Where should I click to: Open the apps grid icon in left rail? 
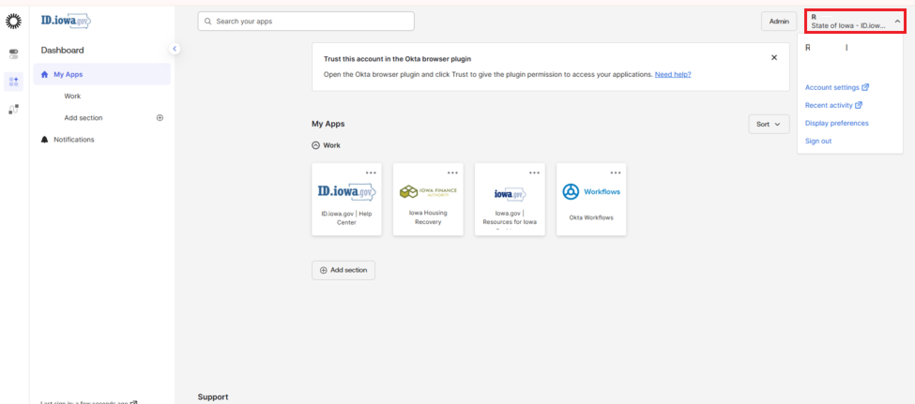13,82
